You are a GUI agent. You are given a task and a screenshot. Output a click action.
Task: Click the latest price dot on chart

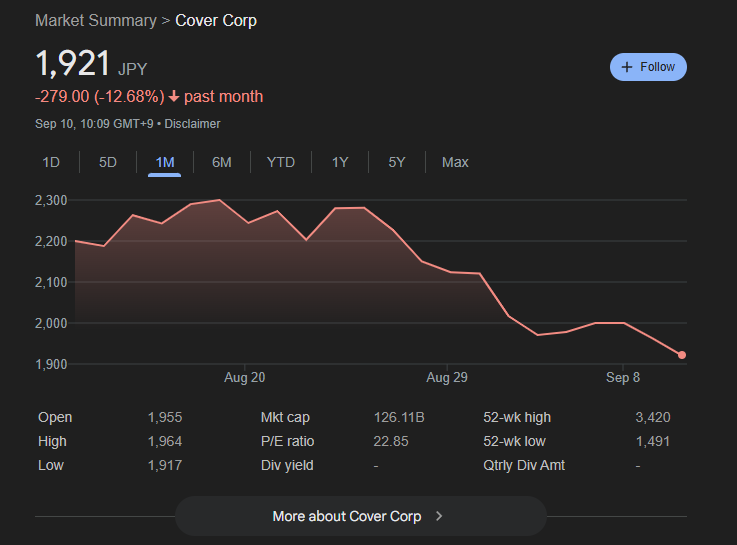tap(682, 355)
